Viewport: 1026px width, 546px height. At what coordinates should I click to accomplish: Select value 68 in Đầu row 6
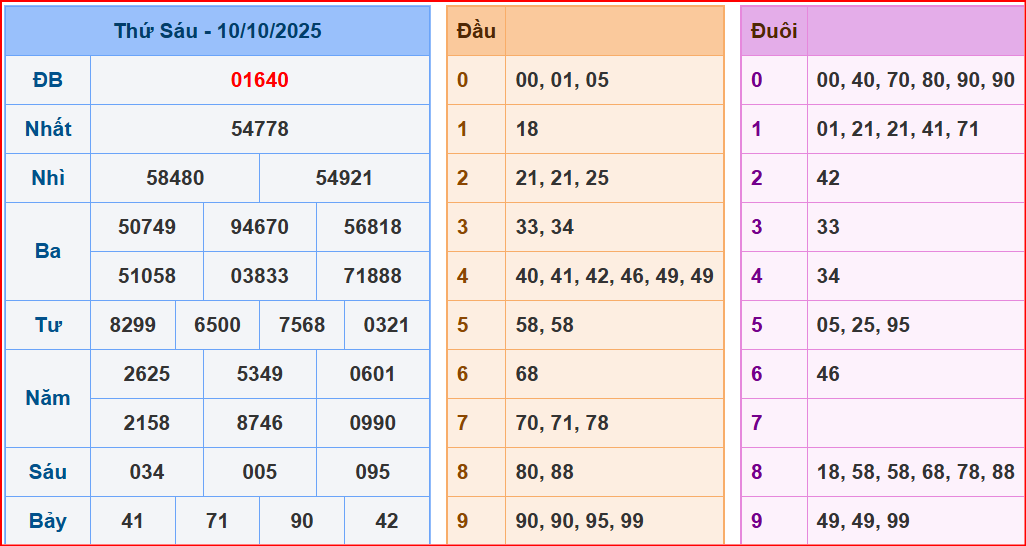coord(527,374)
